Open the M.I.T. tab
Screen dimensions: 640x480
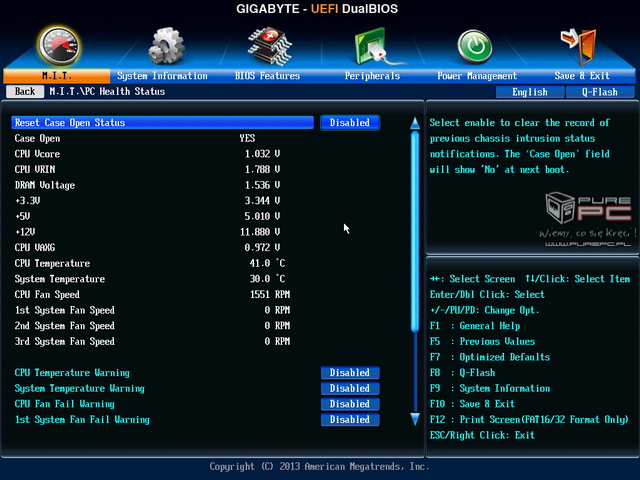tap(57, 76)
